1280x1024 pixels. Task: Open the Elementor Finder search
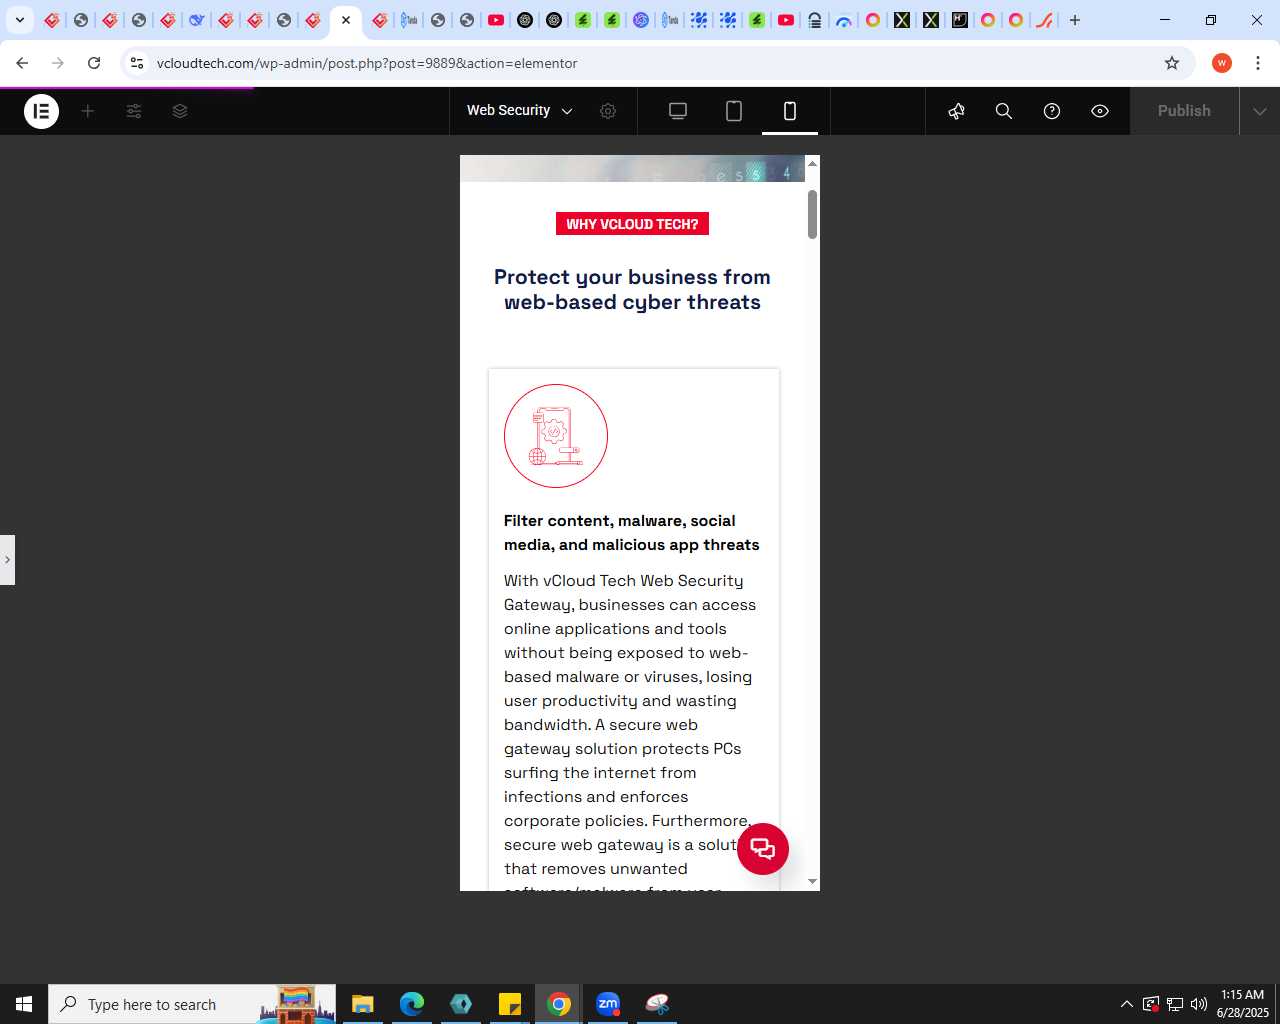[1004, 111]
